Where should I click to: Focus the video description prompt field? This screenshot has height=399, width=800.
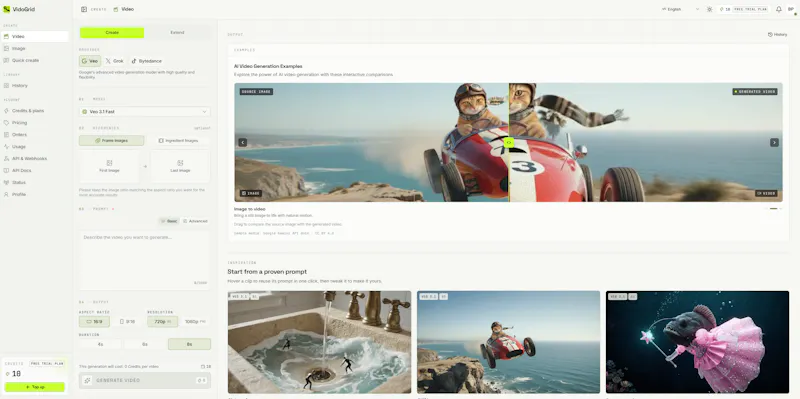click(144, 260)
